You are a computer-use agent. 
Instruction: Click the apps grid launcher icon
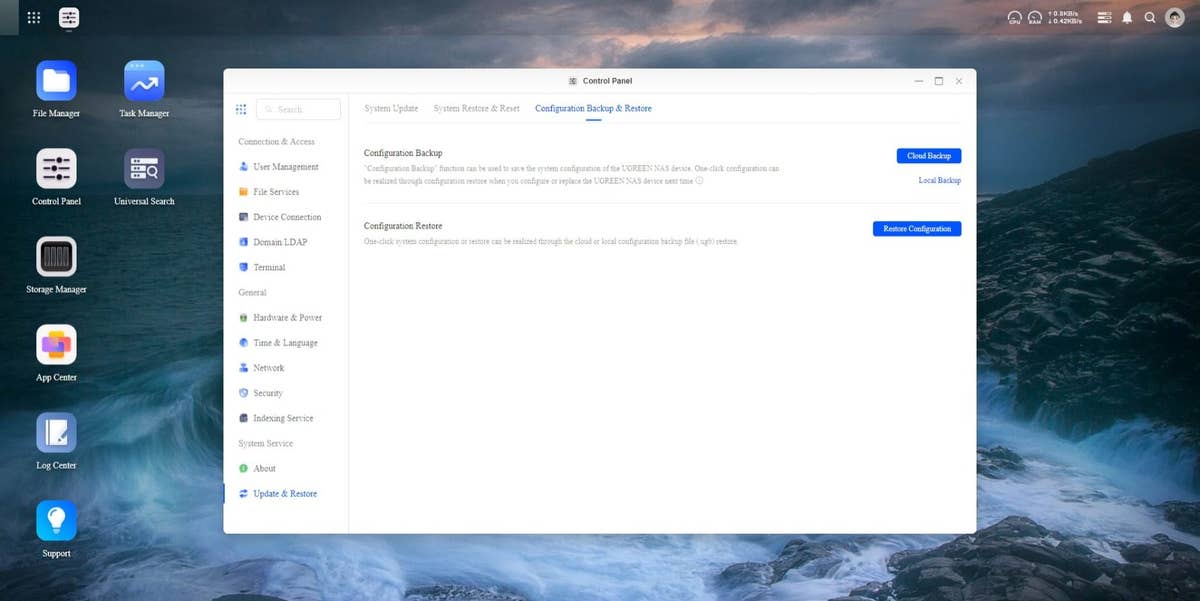point(34,18)
